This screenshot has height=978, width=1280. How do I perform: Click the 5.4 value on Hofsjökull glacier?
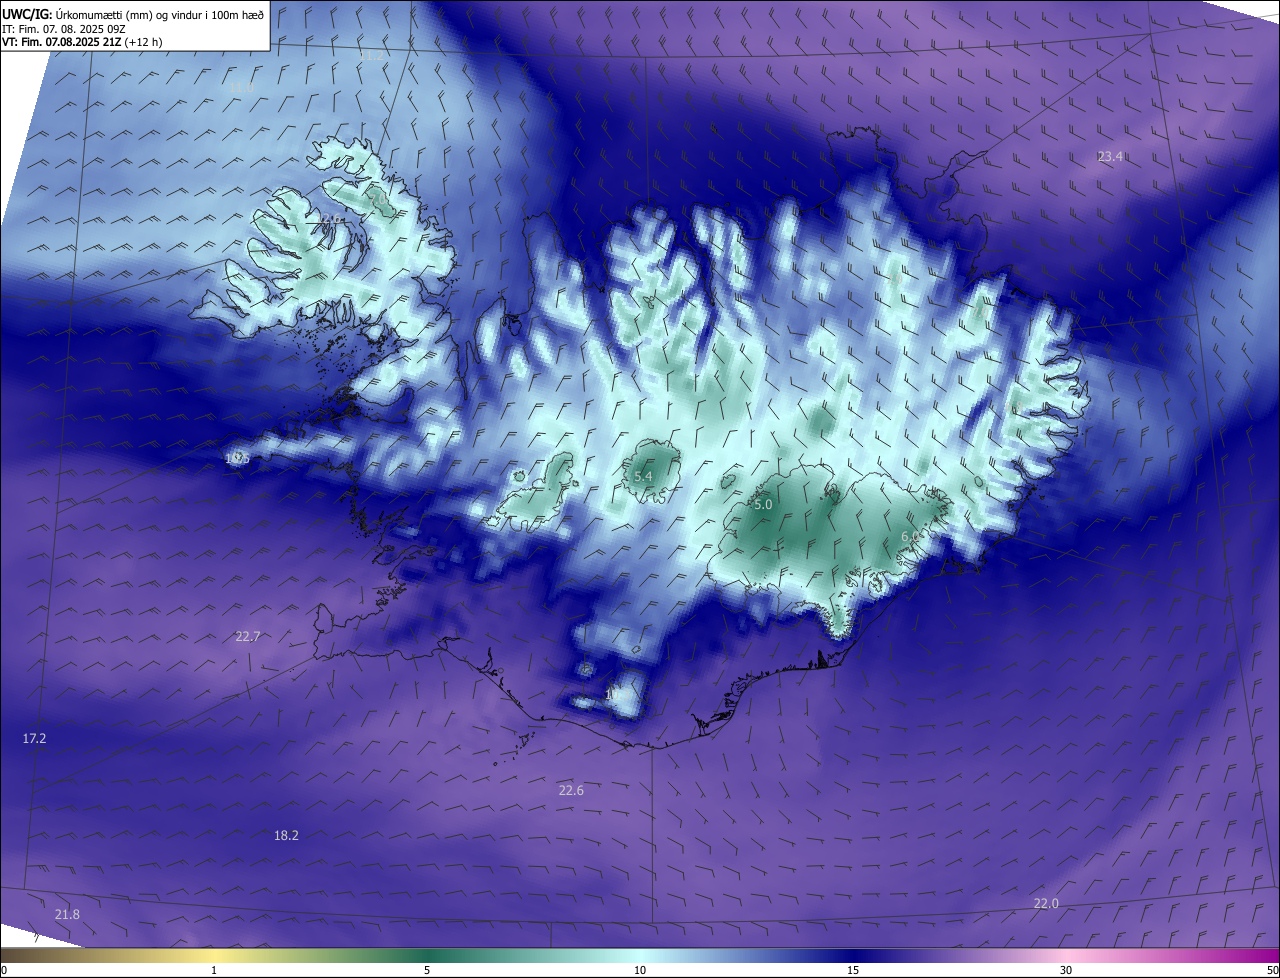point(643,477)
